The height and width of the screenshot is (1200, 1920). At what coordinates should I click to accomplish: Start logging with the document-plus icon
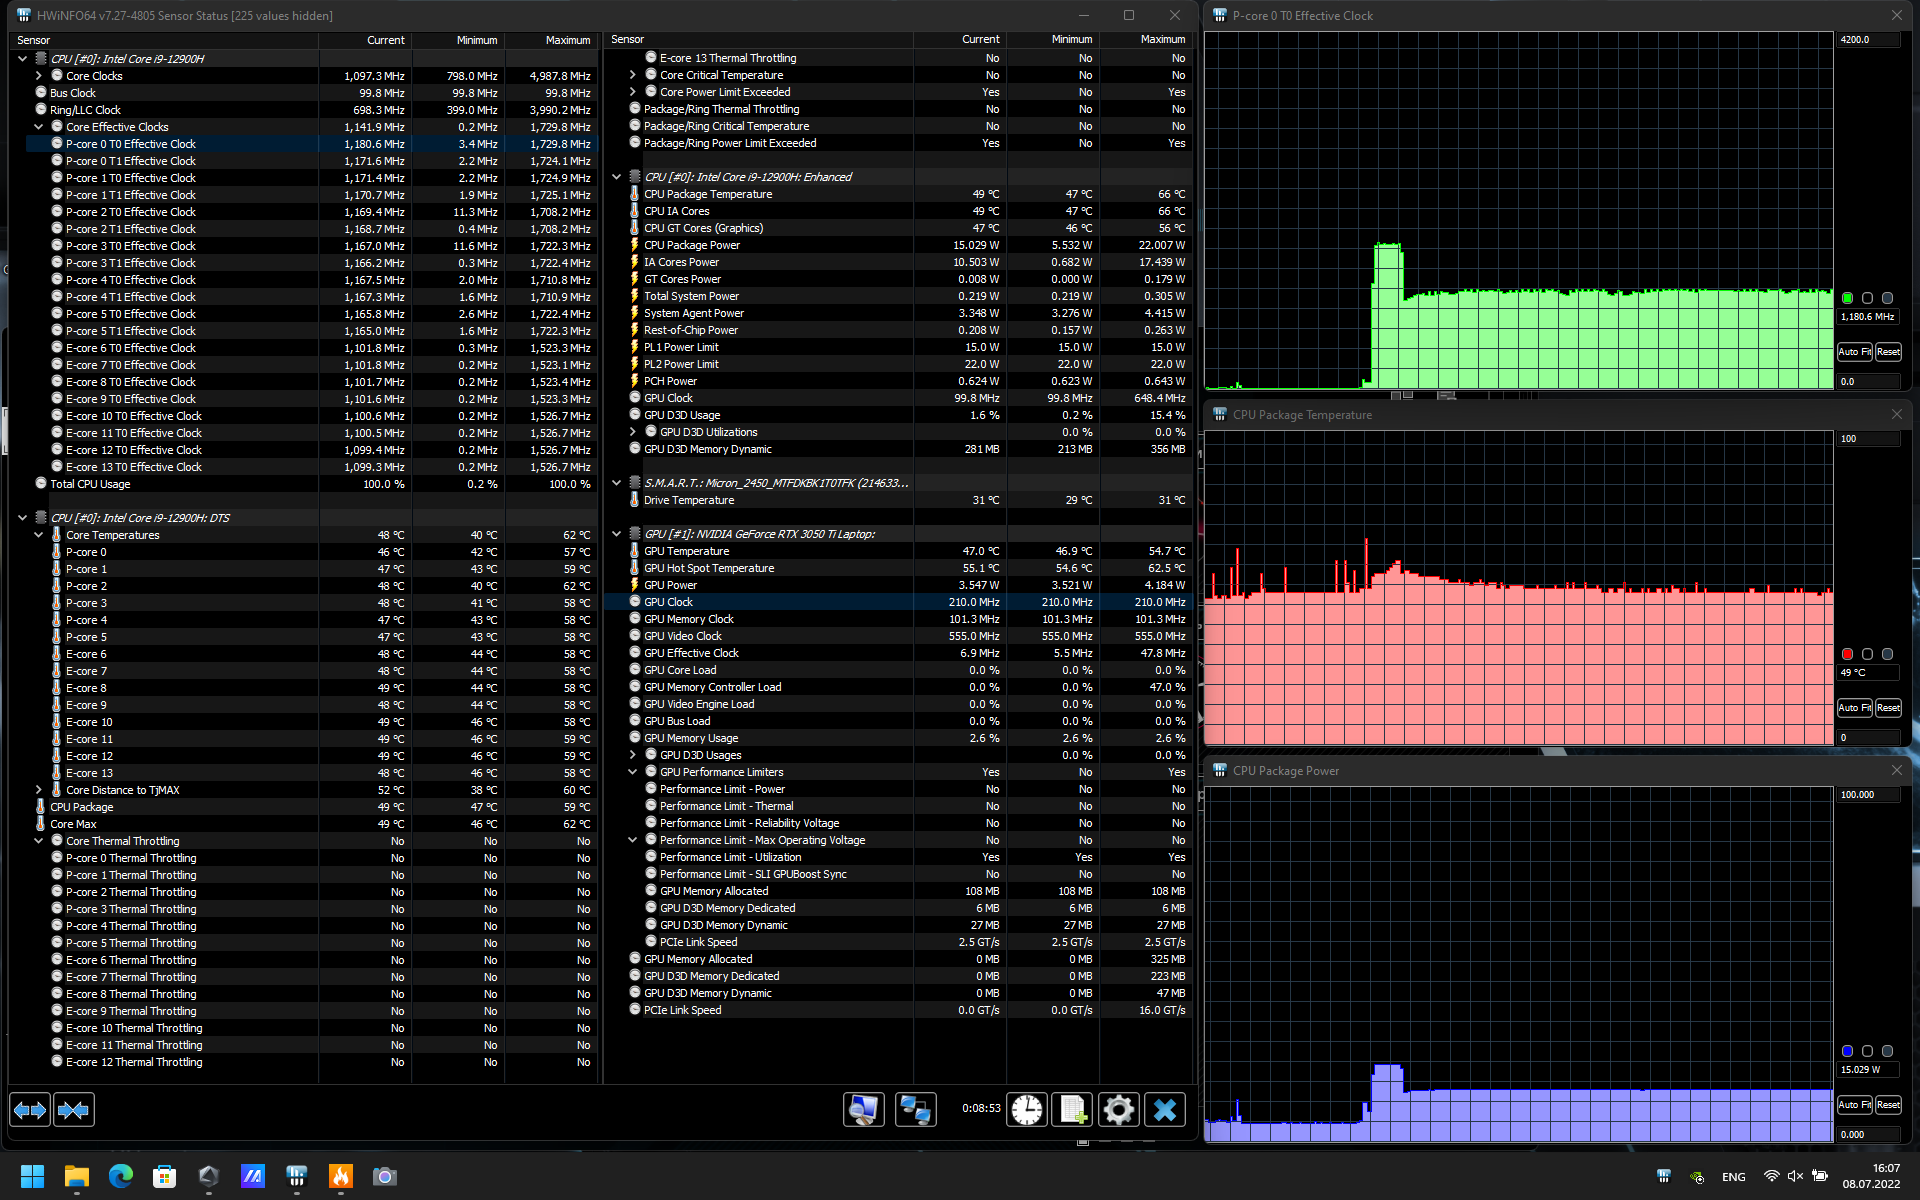point(1073,1109)
